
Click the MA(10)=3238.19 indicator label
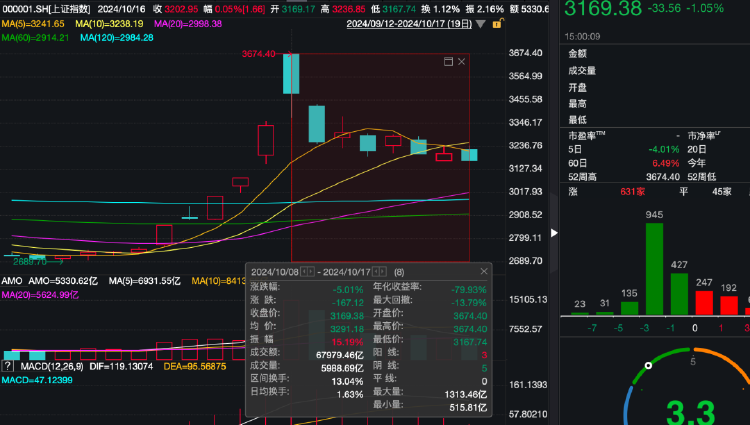pyautogui.click(x=109, y=23)
